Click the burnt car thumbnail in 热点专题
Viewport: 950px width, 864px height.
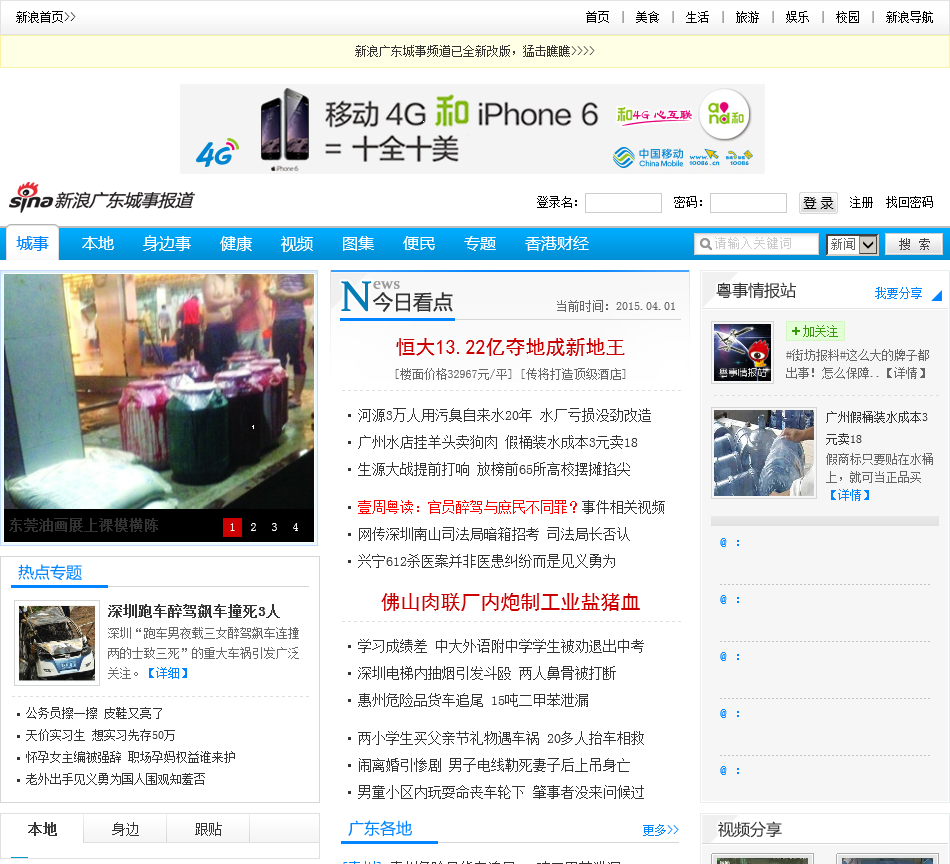coord(57,643)
